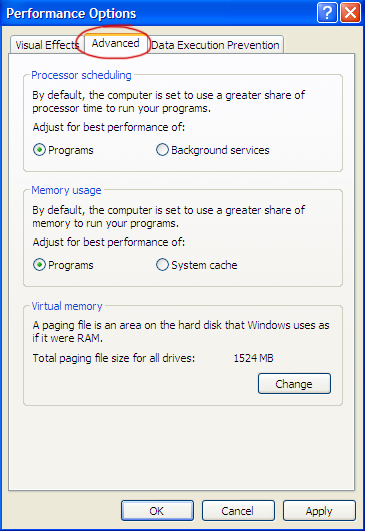The image size is (365, 531).
Task: Confirm settings with the OK button
Action: (x=157, y=511)
